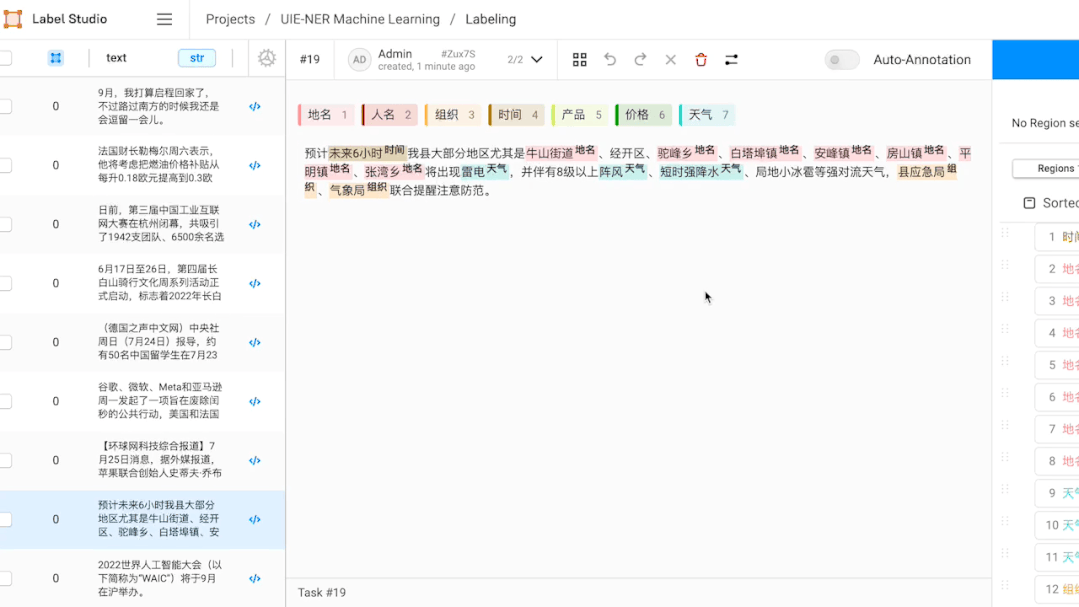This screenshot has height=607, width=1079.
Task: Redo the annotation action
Action: [x=640, y=60]
